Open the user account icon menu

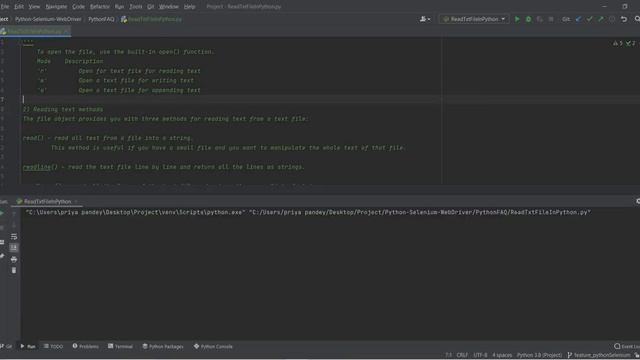pos(425,19)
